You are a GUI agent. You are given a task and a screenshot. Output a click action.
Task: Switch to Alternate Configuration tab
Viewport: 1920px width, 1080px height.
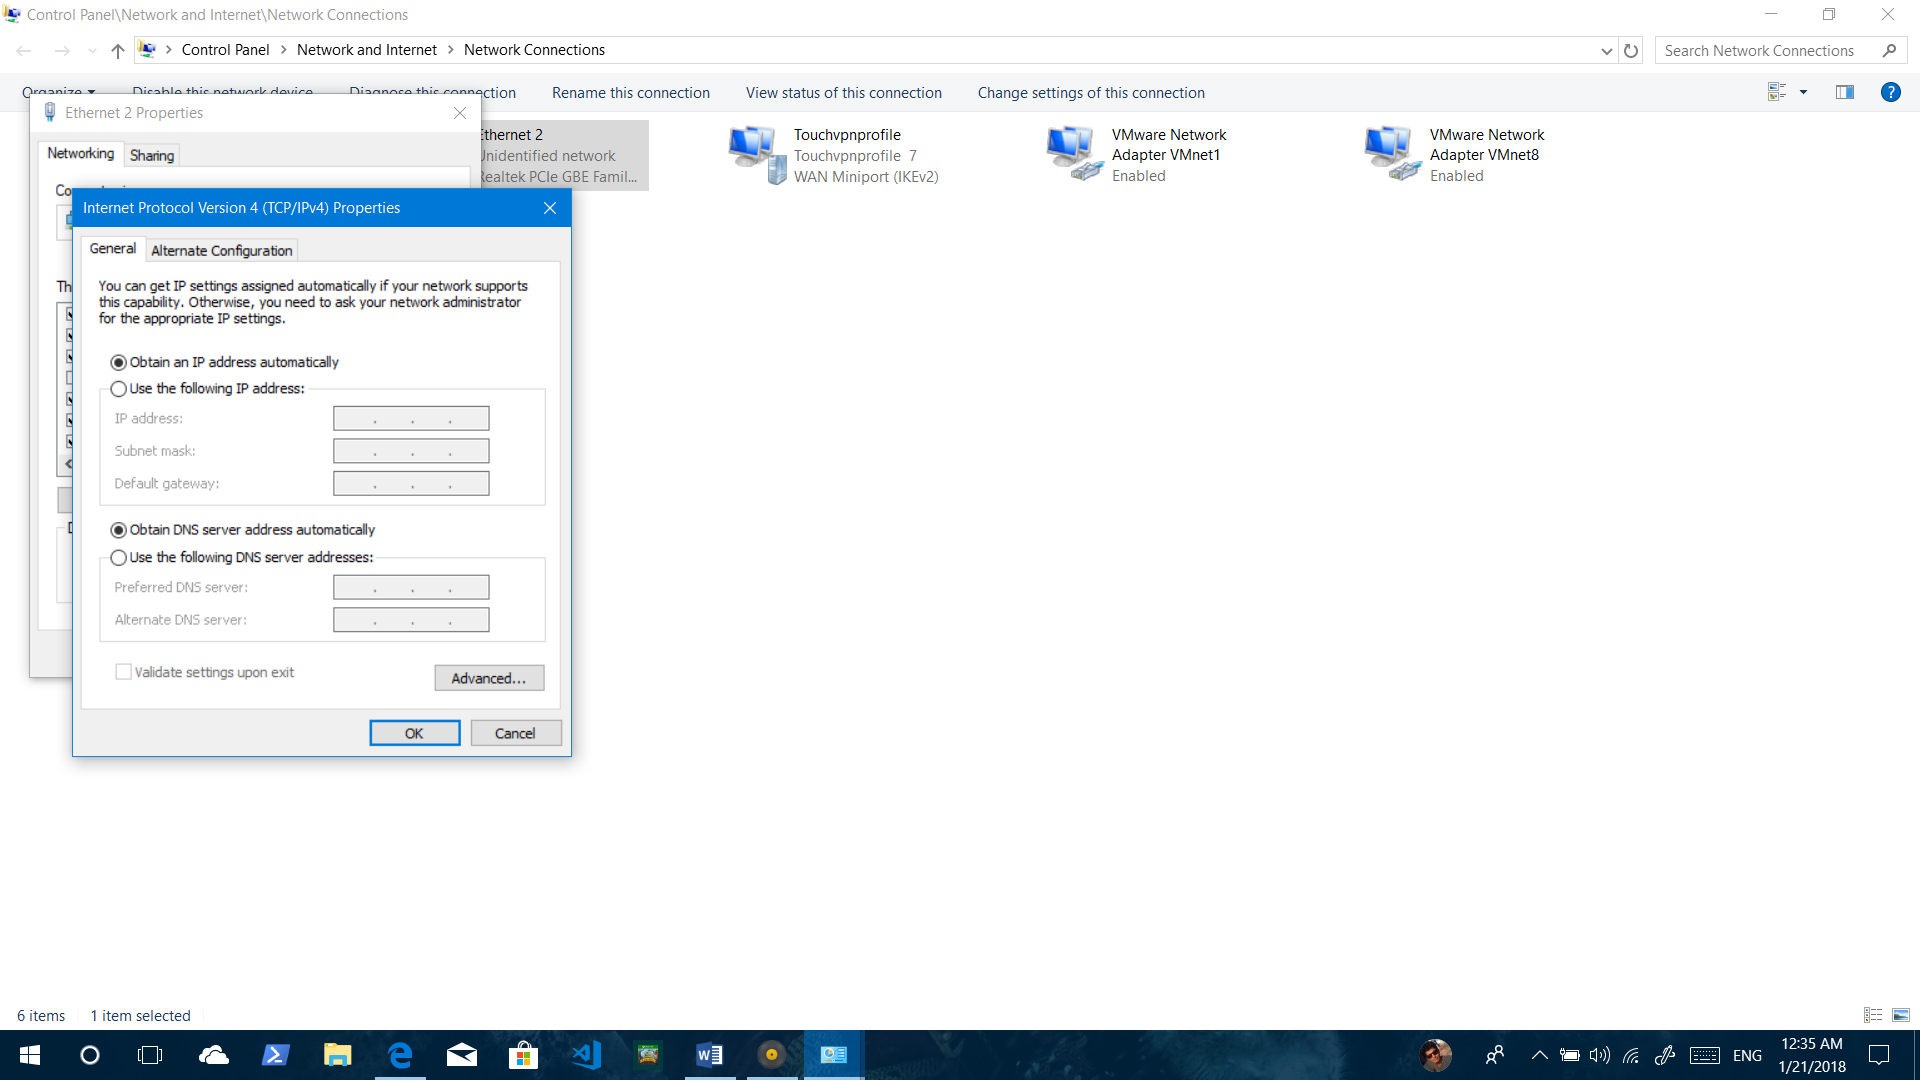pyautogui.click(x=221, y=250)
